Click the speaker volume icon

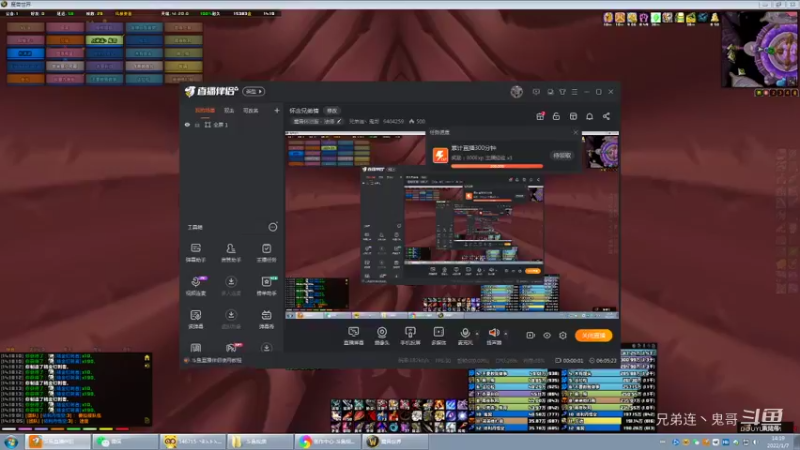point(494,335)
